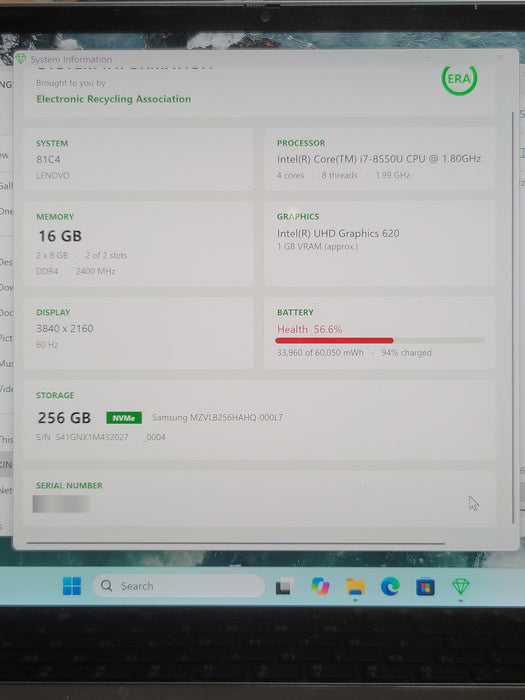Click the 2 x 8 GB memory slots text
Screen dimensions: 525x700
point(82,255)
